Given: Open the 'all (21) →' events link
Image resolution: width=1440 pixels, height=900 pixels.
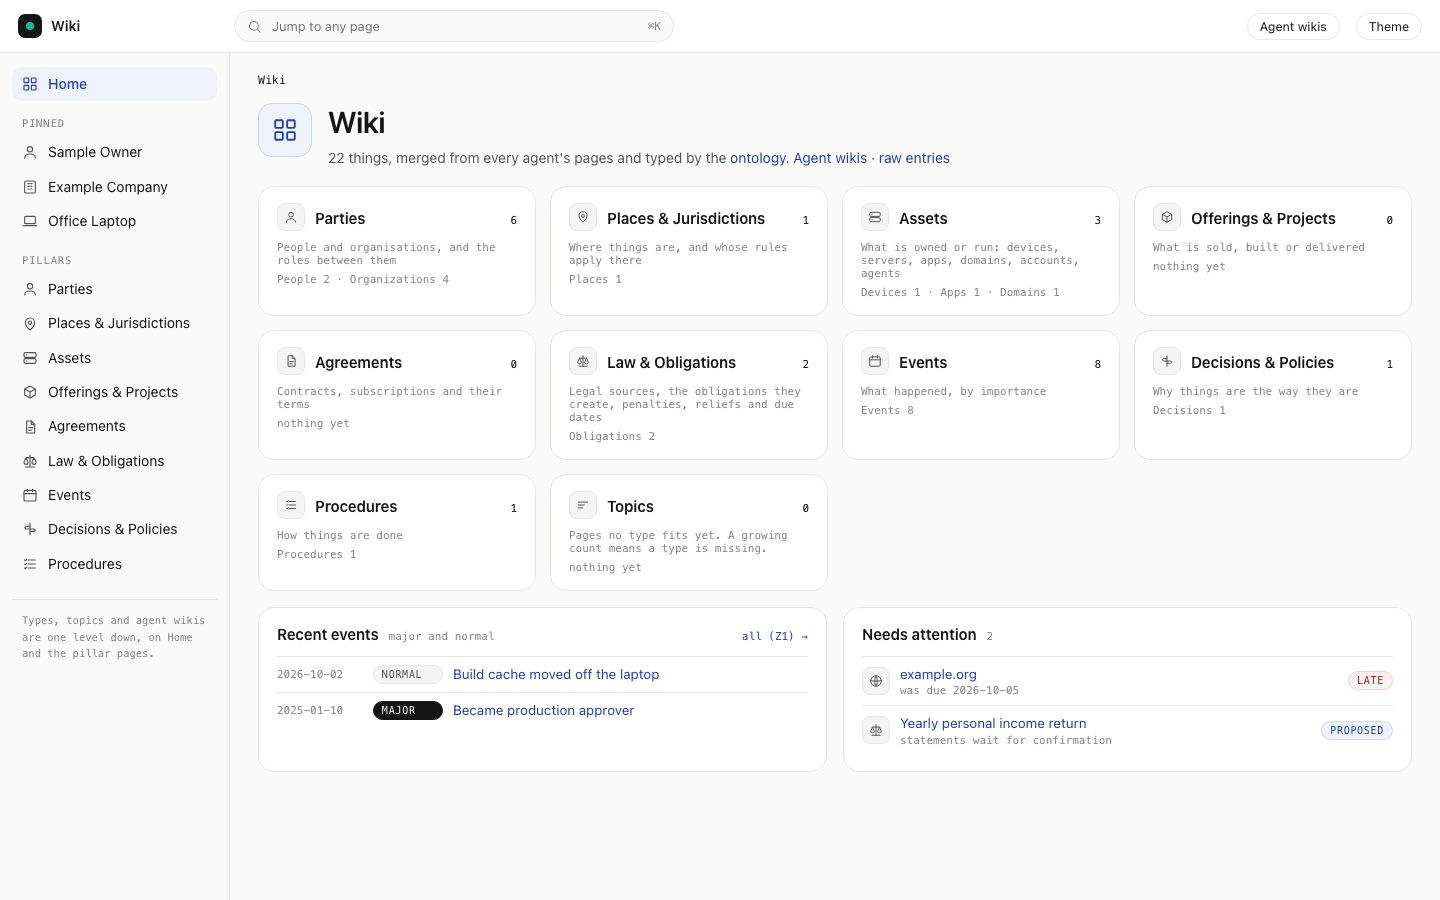Looking at the screenshot, I should point(775,636).
